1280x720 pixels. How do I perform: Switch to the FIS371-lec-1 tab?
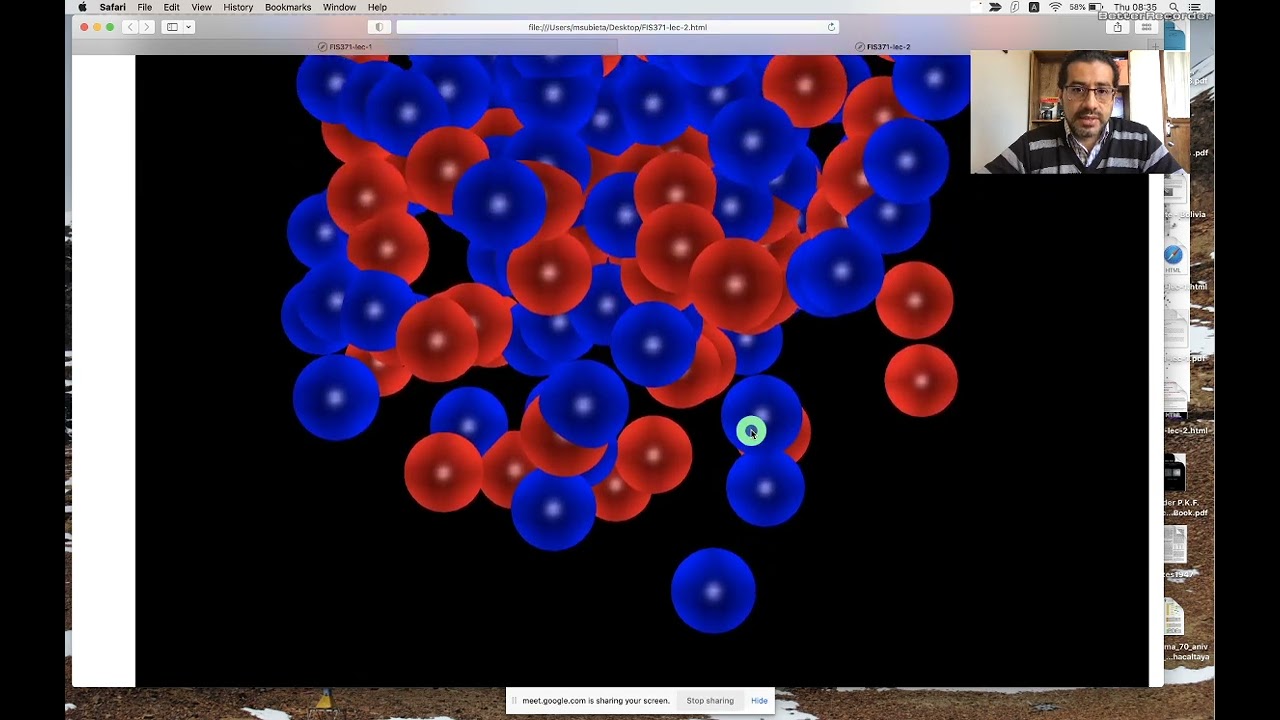tap(345, 47)
